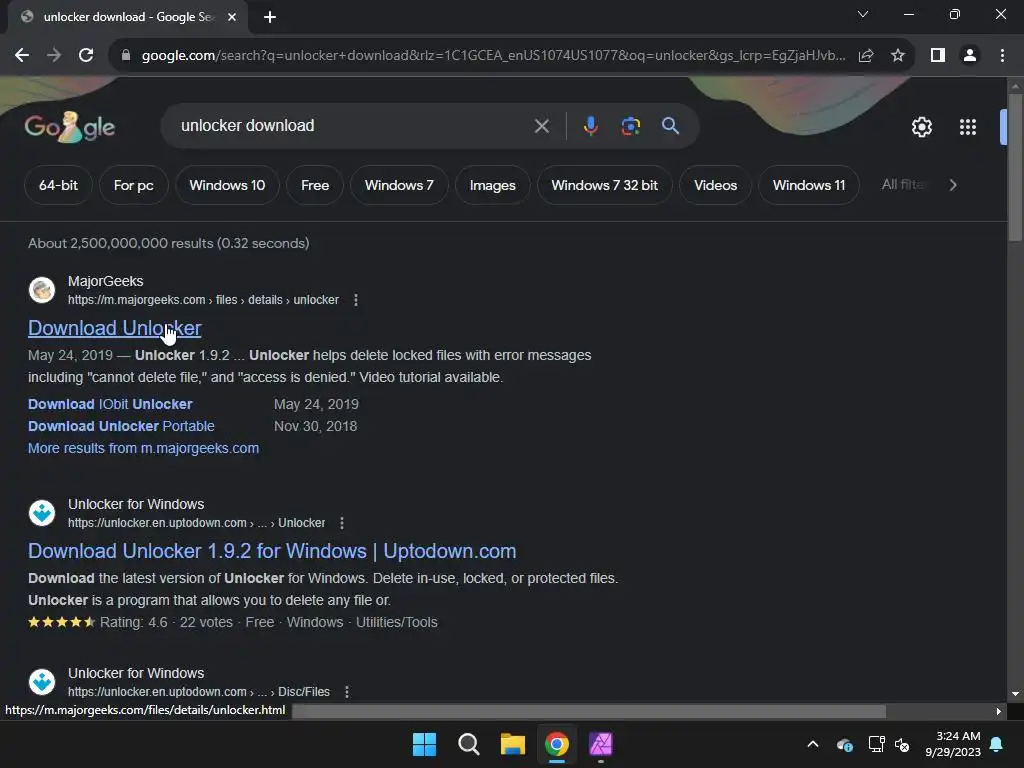Open more options for Uptodown Unlocker result
Screen dimensions: 1024x768
point(342,523)
